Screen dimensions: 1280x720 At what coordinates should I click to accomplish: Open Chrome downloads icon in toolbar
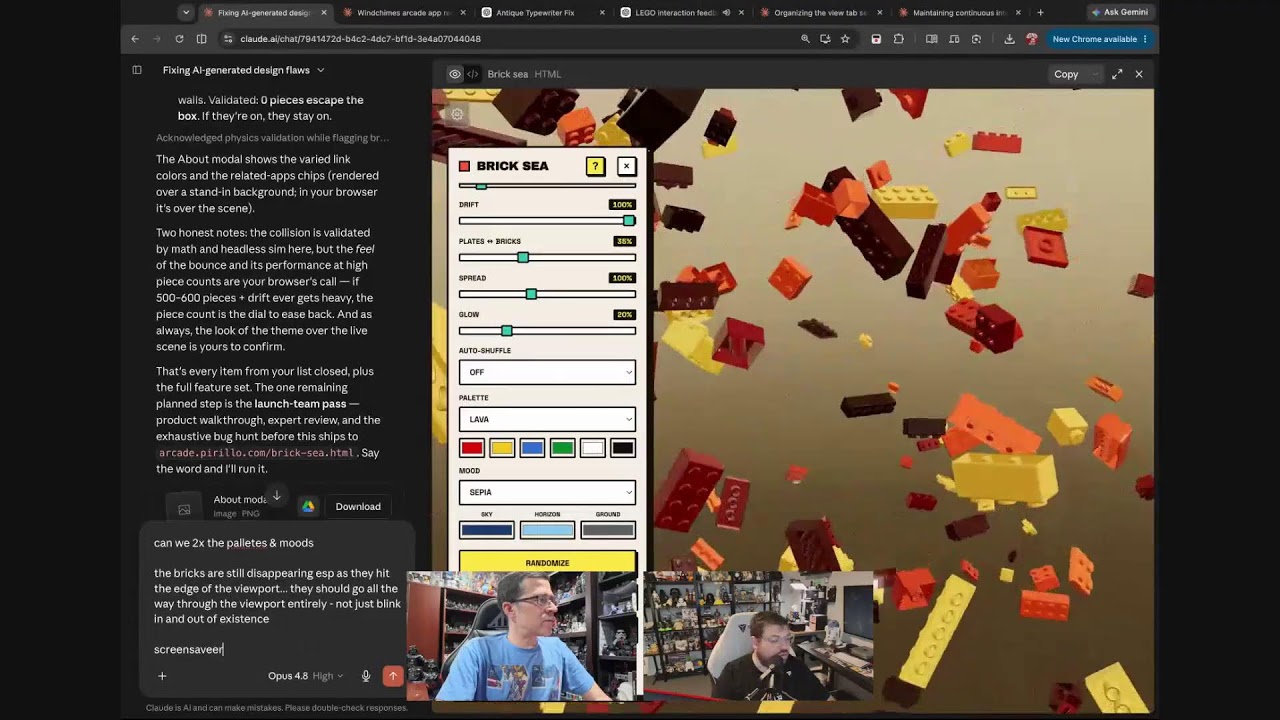1009,39
